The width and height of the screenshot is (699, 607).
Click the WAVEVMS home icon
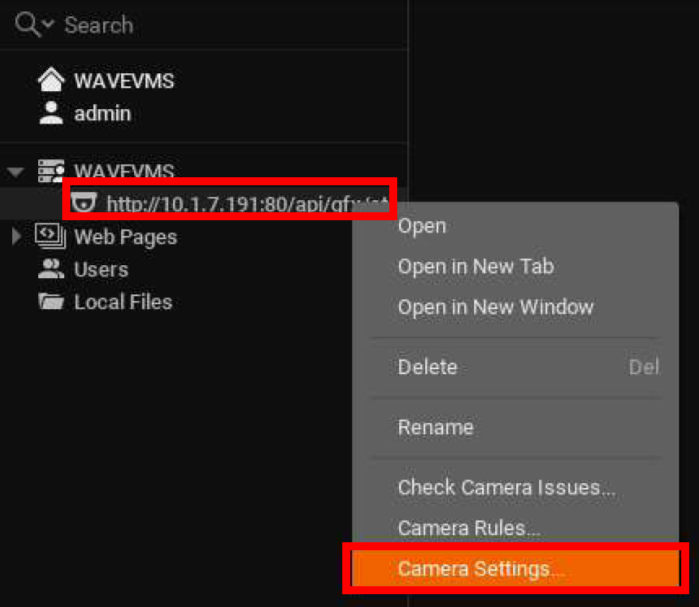tap(50, 80)
